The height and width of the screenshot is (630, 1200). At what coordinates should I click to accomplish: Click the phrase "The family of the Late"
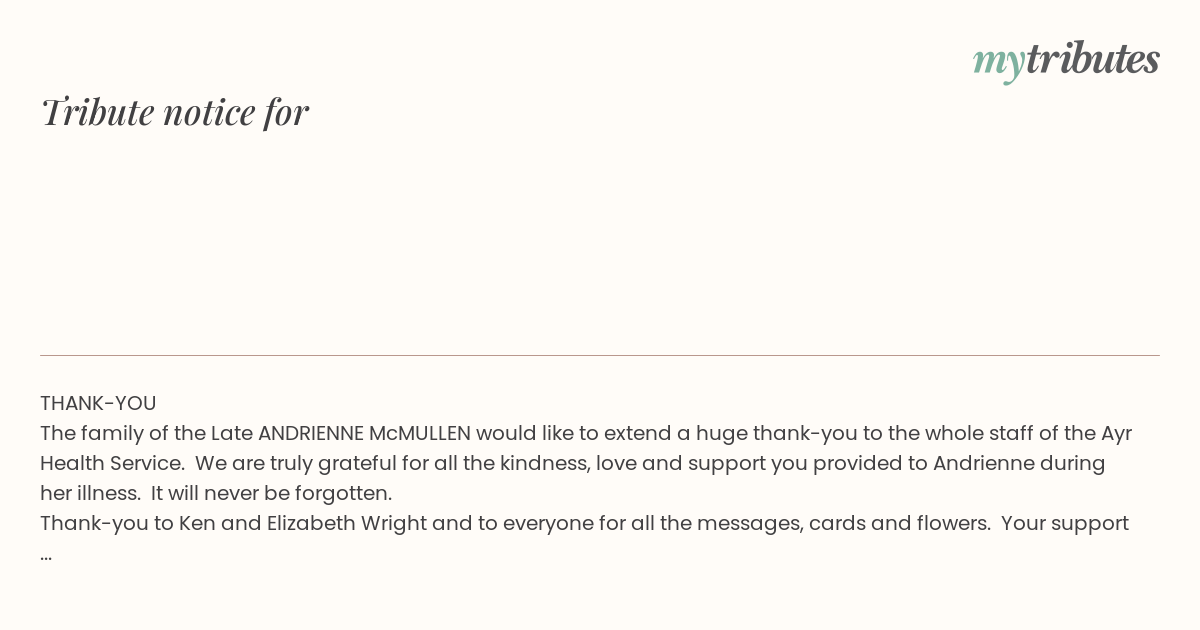click(146, 433)
